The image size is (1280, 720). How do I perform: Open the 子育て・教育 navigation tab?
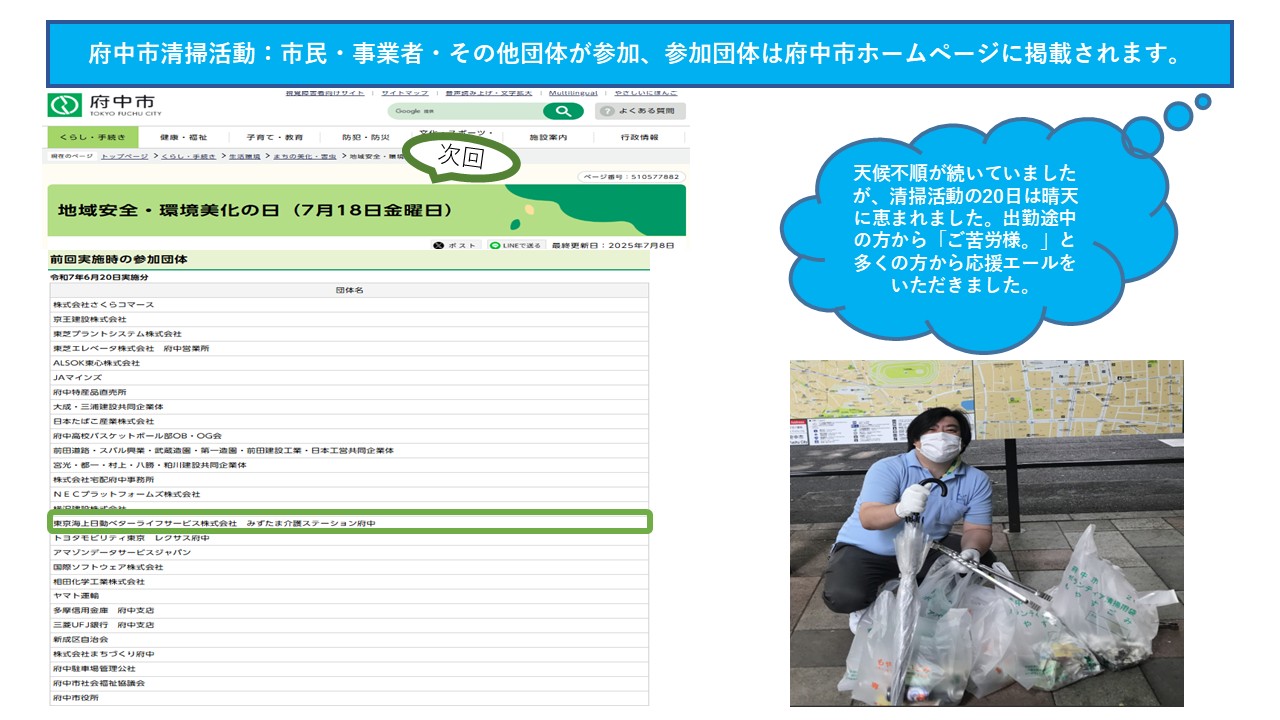pos(274,137)
